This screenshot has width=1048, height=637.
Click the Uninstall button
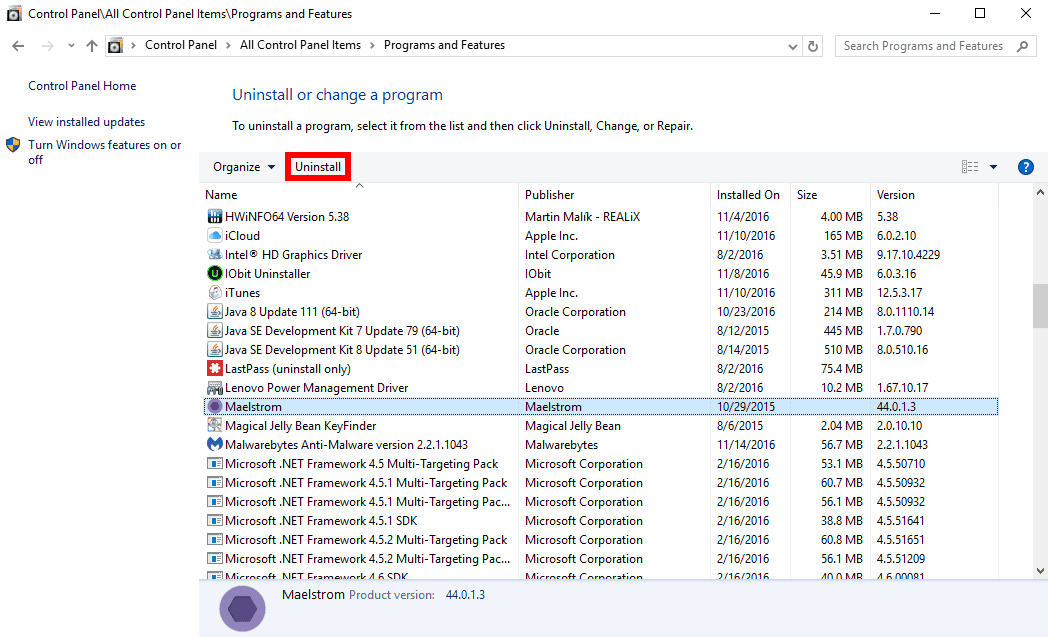pyautogui.click(x=318, y=167)
